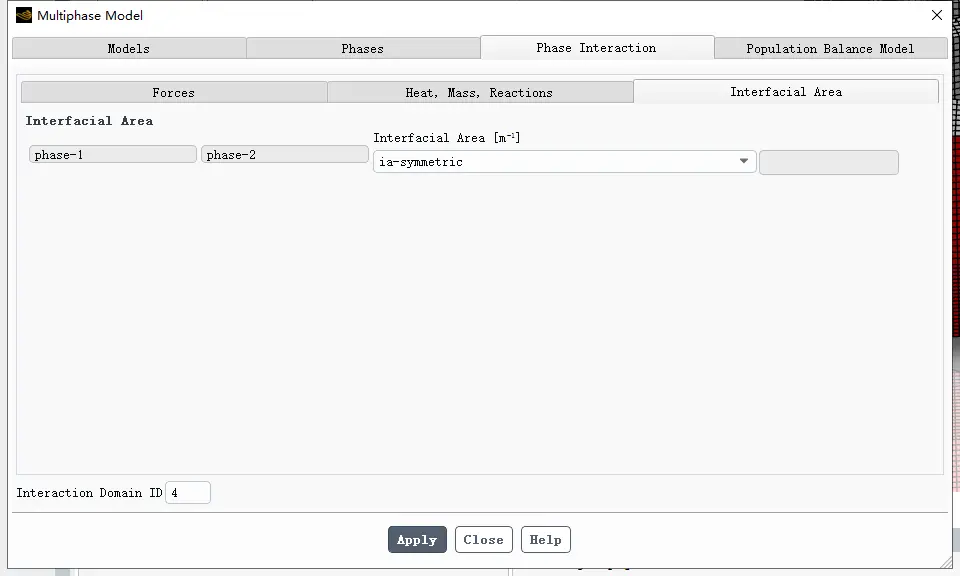Click the Close button at the bottom
The height and width of the screenshot is (576, 960).
[x=484, y=539]
